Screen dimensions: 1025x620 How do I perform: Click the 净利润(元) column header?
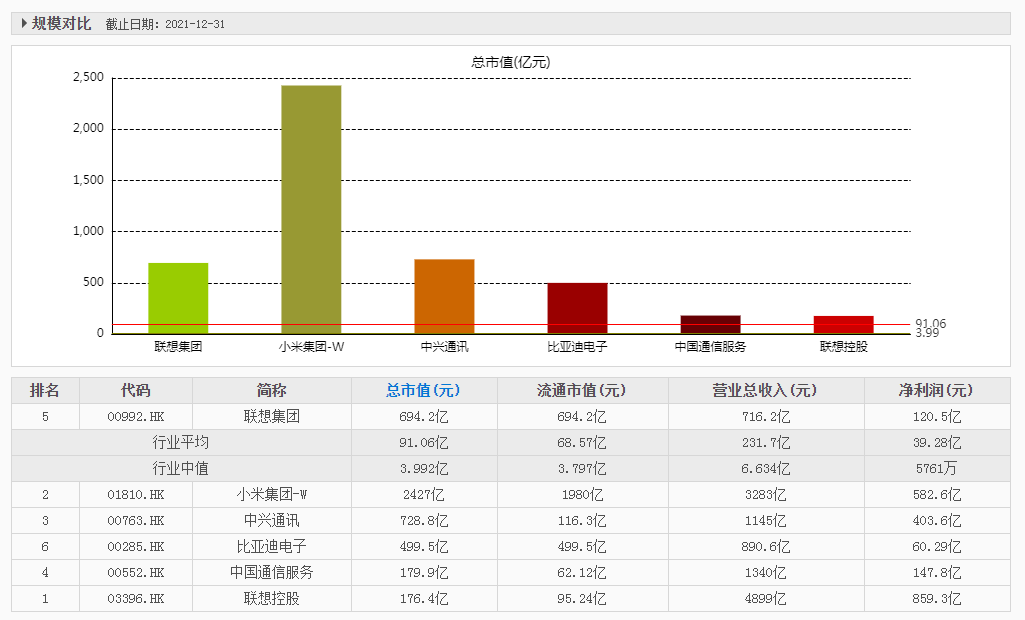click(936, 390)
